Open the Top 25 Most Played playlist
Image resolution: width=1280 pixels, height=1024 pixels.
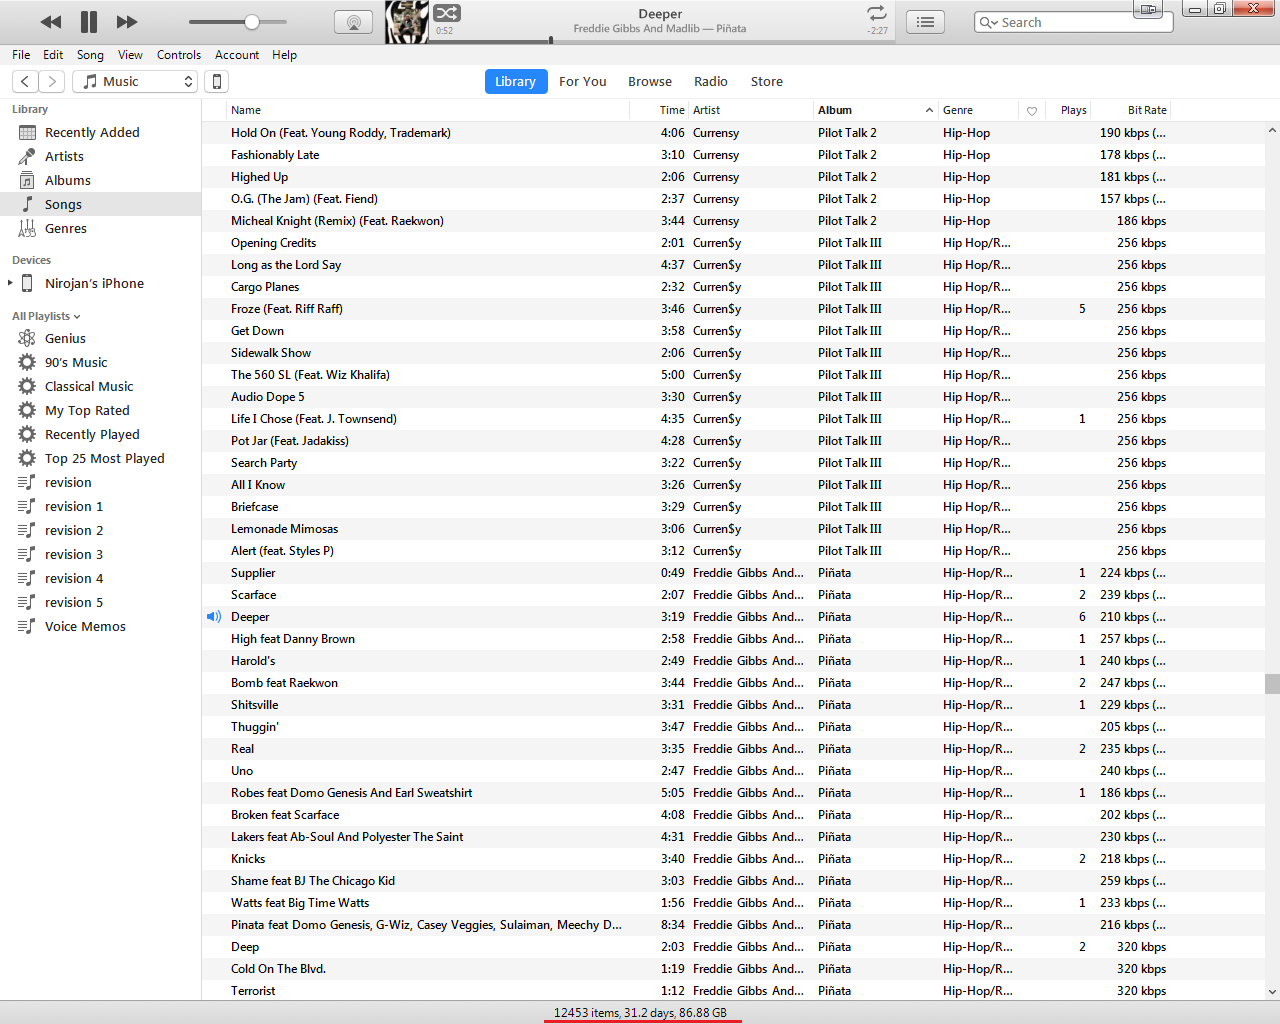(x=104, y=459)
